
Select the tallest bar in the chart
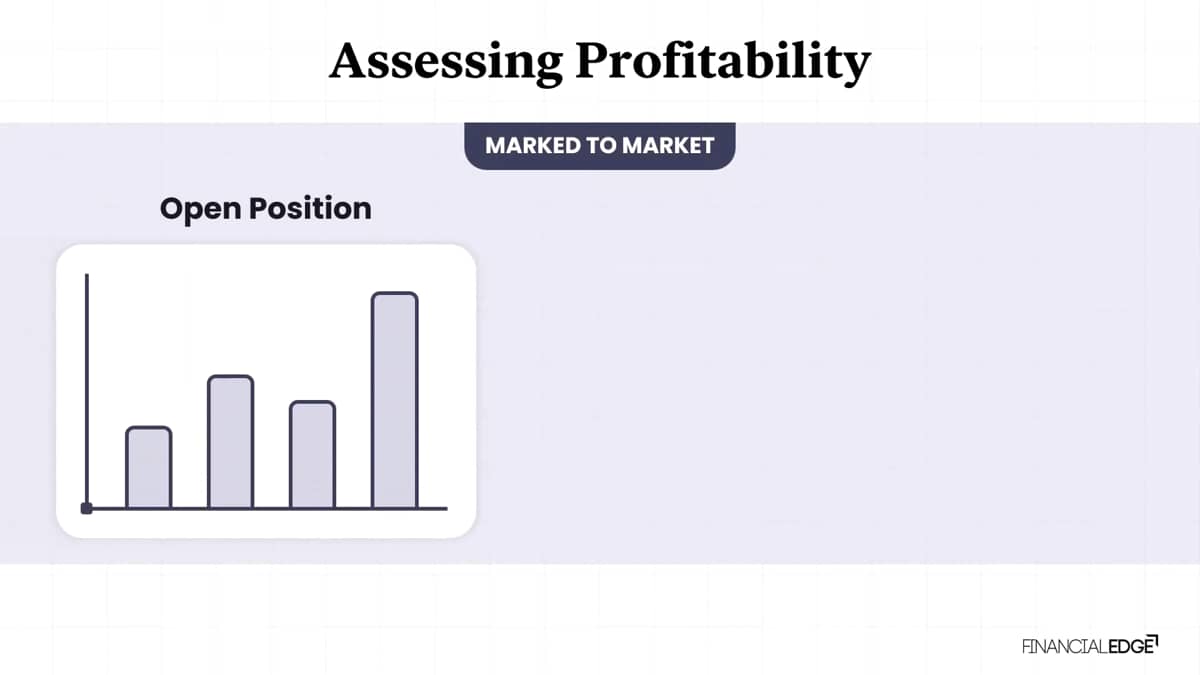point(394,401)
